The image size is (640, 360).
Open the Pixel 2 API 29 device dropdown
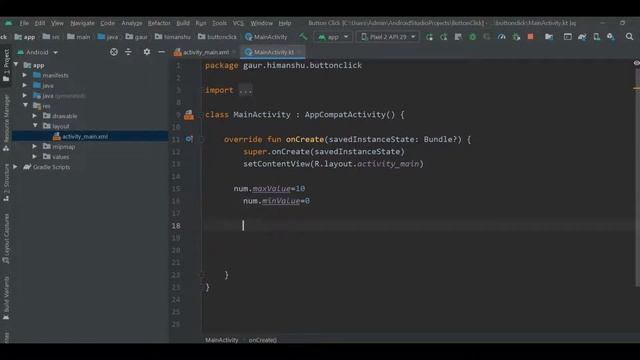pos(387,37)
